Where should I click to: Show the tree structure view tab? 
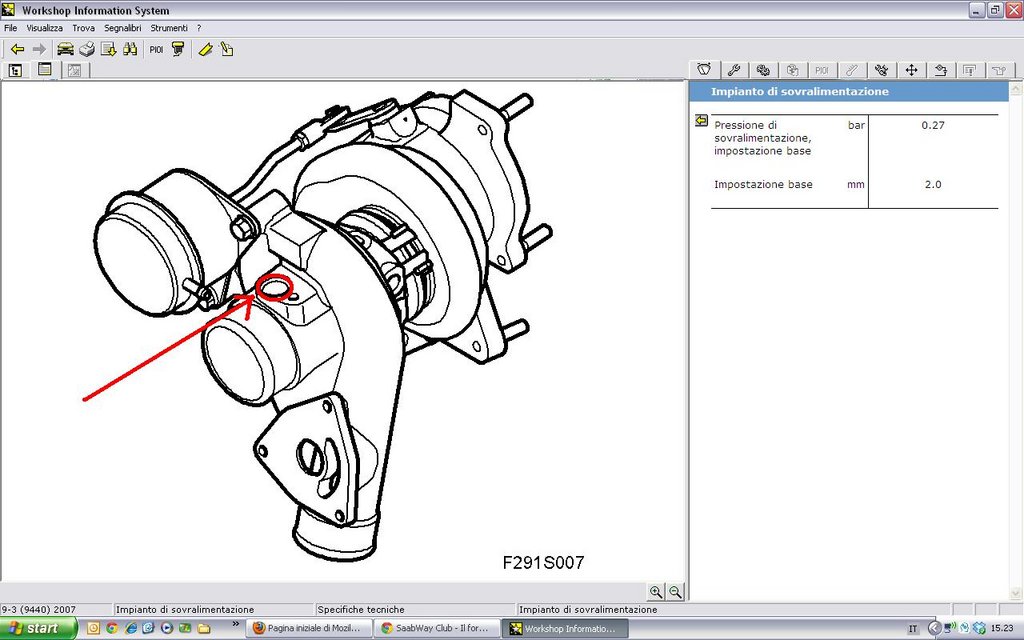pyautogui.click(x=16, y=70)
